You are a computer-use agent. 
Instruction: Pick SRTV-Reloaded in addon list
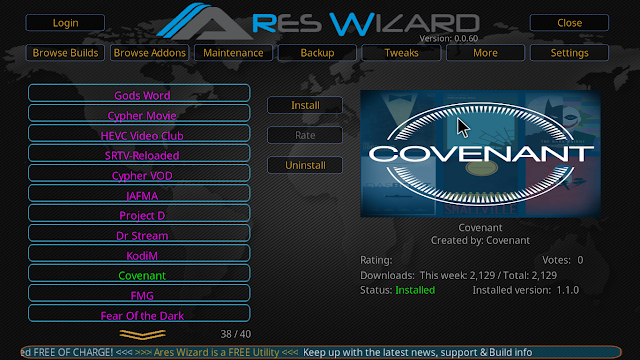coord(139,153)
